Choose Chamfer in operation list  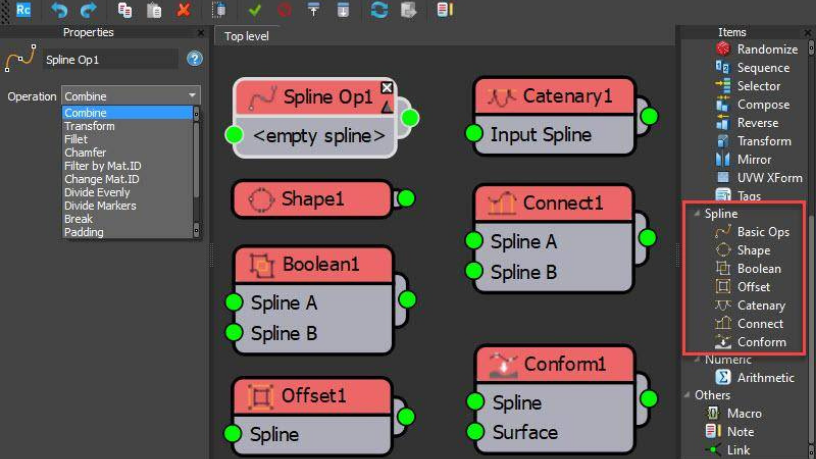pyautogui.click(x=127, y=152)
